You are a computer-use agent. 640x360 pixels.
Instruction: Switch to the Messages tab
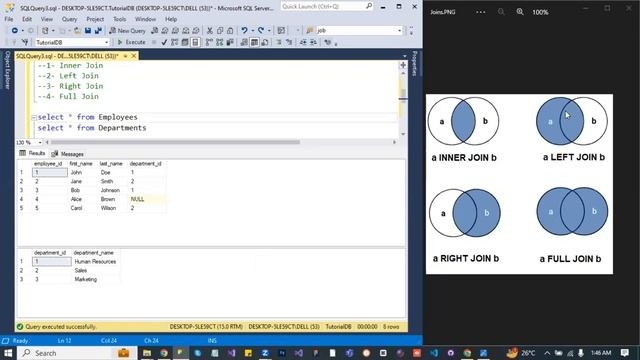(68, 154)
